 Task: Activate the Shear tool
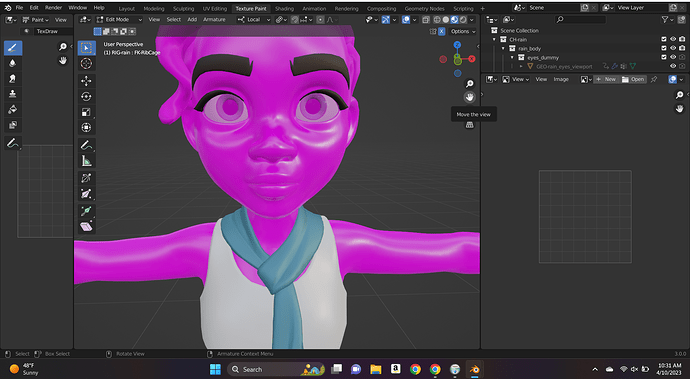(x=86, y=227)
